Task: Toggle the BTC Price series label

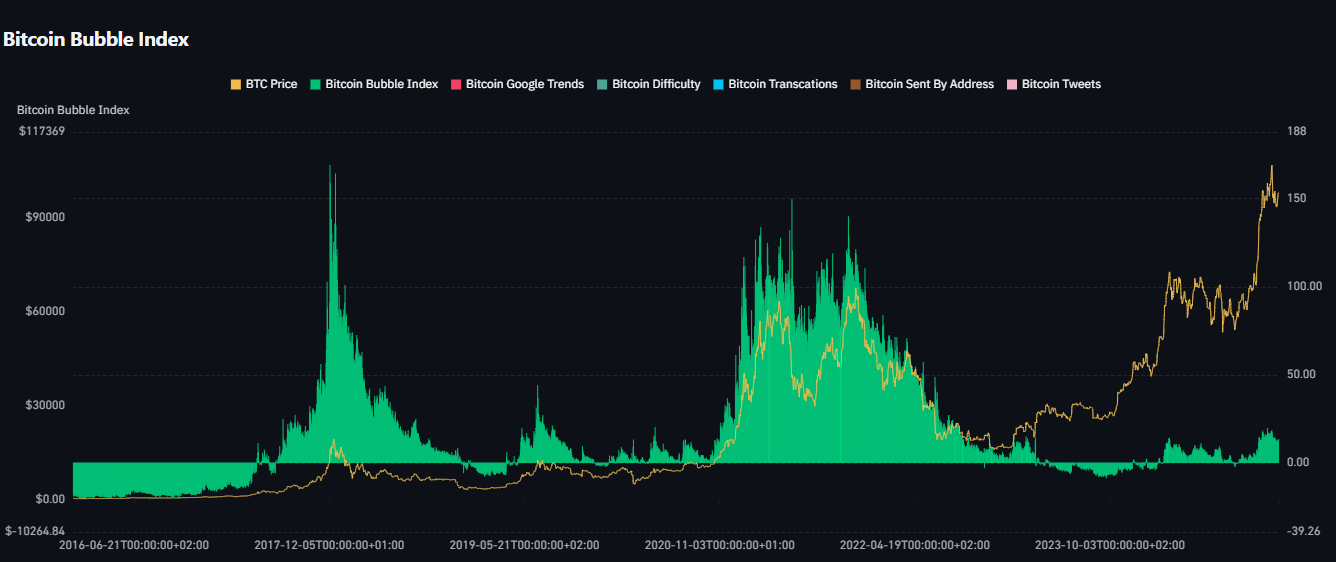Action: click(x=271, y=84)
